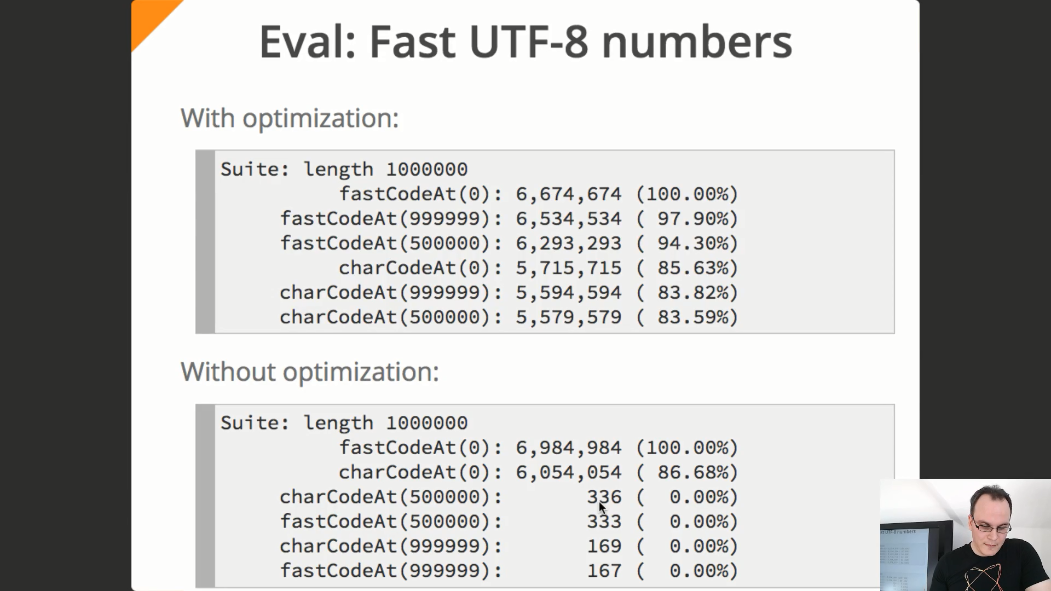Click the value 169 for charCodeAt(999999)
This screenshot has width=1051, height=591.
pos(604,546)
